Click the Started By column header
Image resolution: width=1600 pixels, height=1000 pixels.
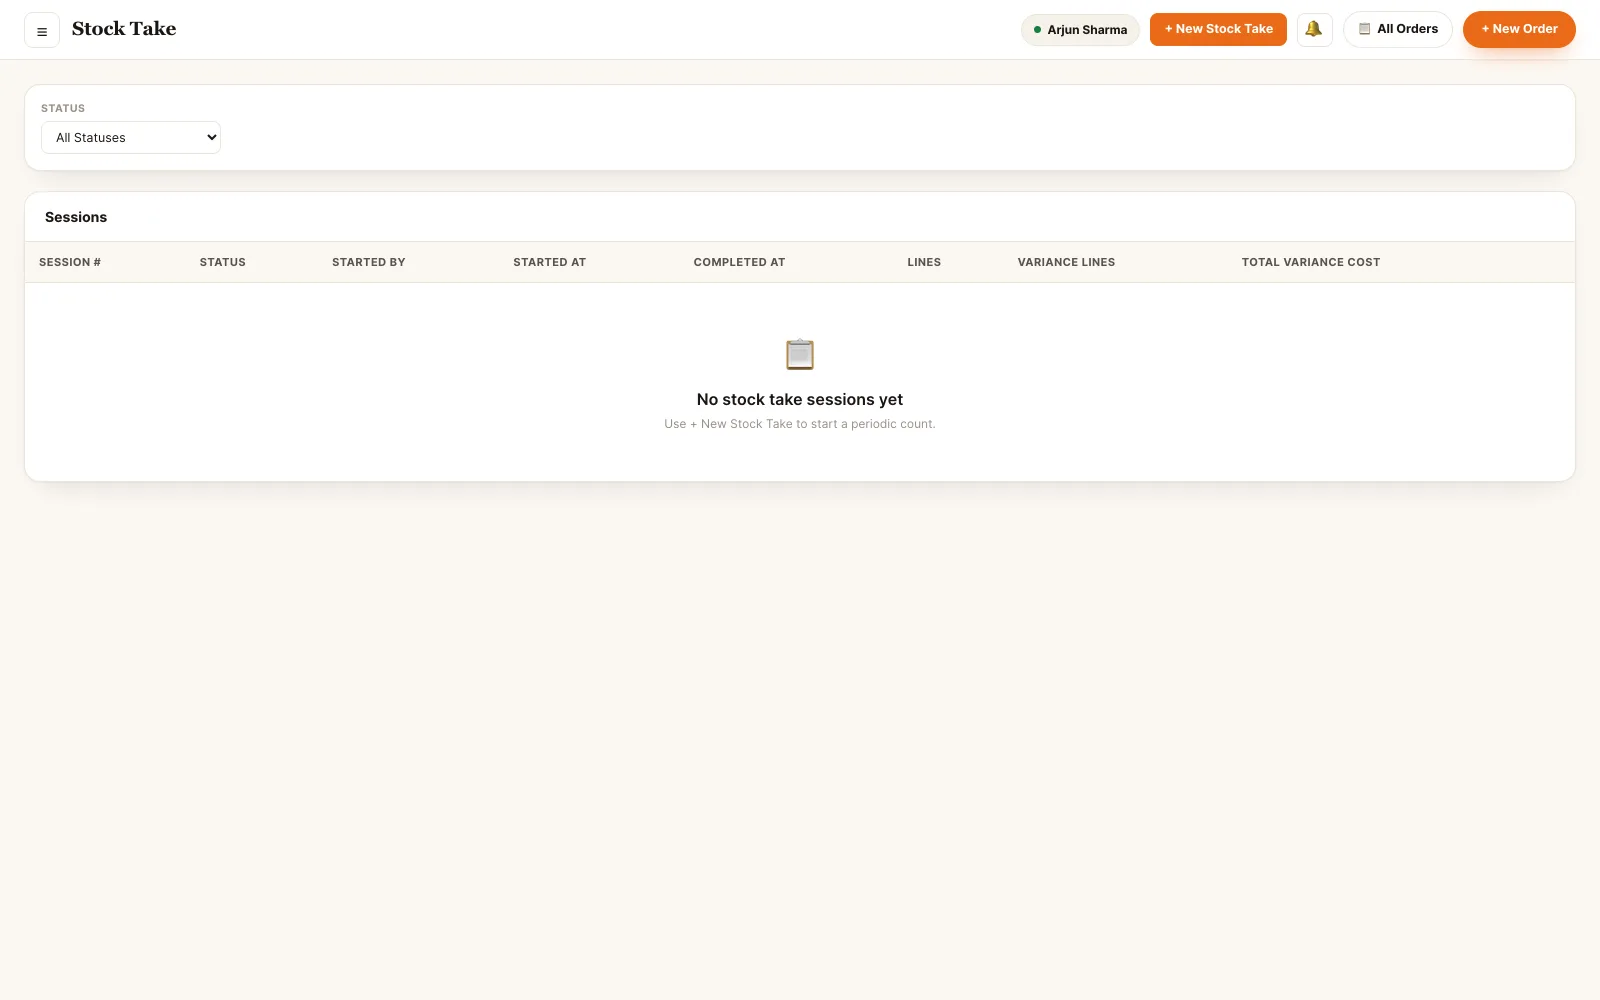(x=369, y=262)
